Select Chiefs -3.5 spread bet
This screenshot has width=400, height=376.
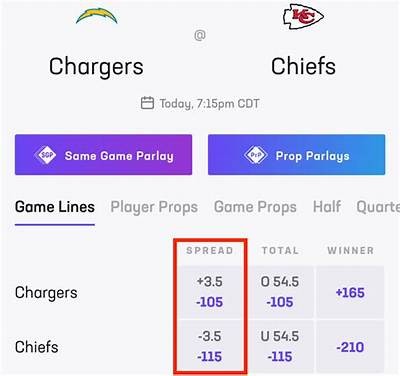[210, 346]
